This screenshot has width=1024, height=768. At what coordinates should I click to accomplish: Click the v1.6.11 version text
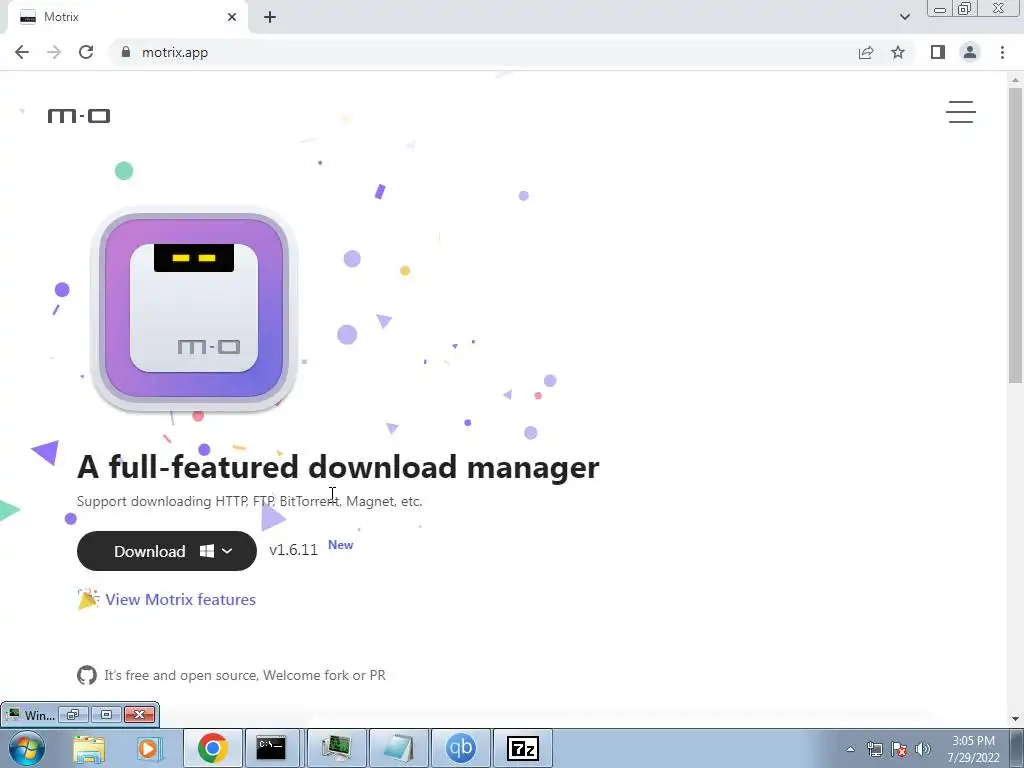coord(293,550)
